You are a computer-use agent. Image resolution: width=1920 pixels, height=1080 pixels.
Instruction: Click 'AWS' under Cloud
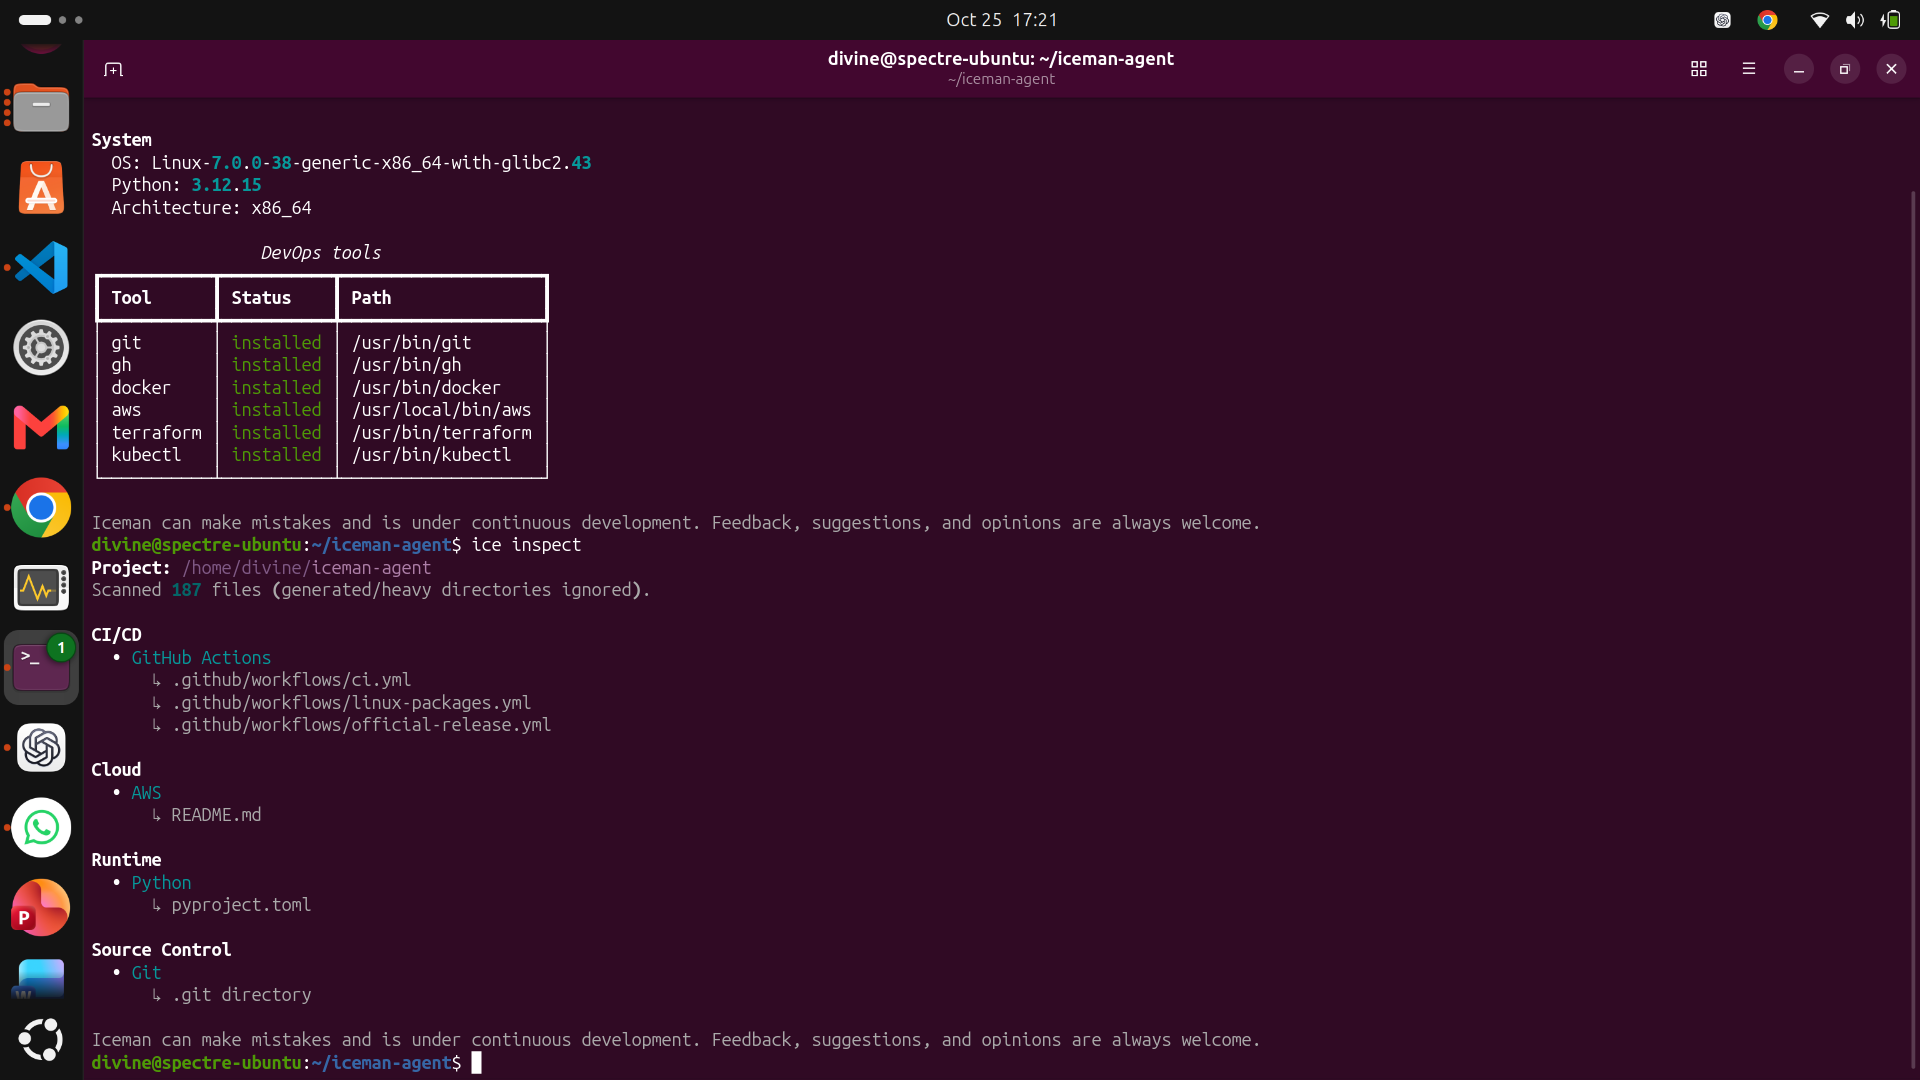coord(146,793)
